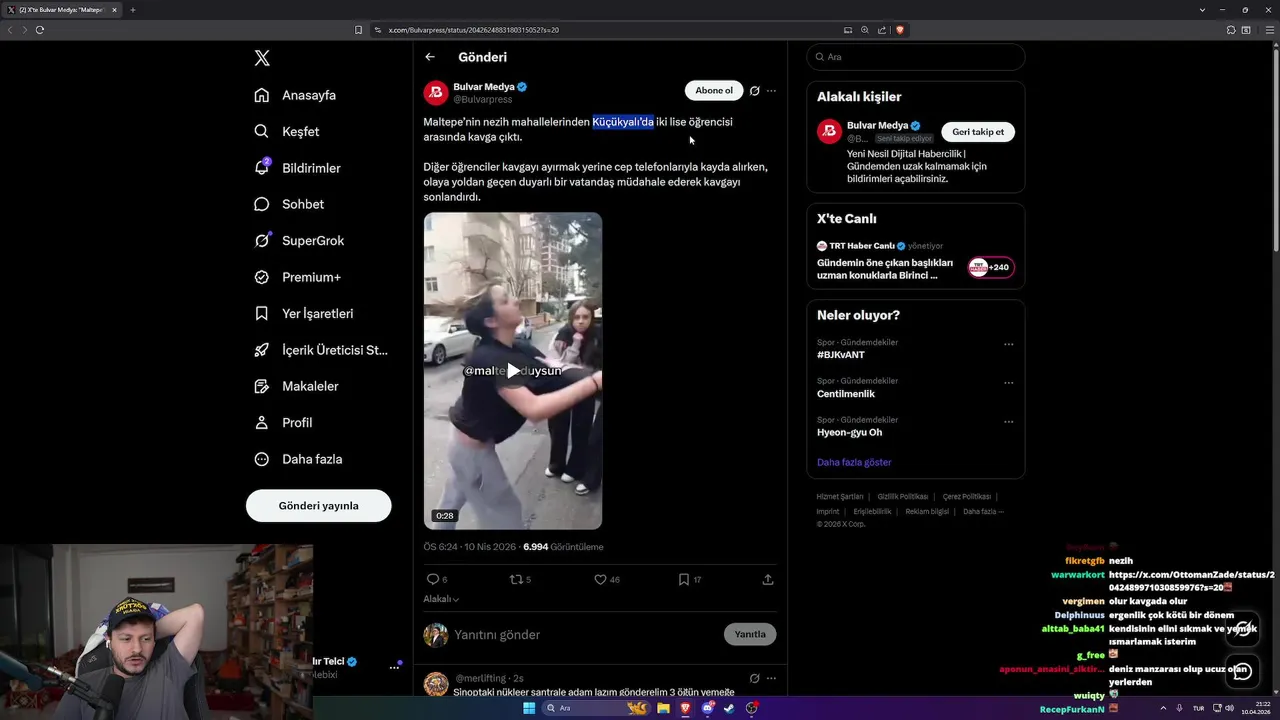Click the browser address bar URL
Screen dimensions: 1280x720
[474, 30]
